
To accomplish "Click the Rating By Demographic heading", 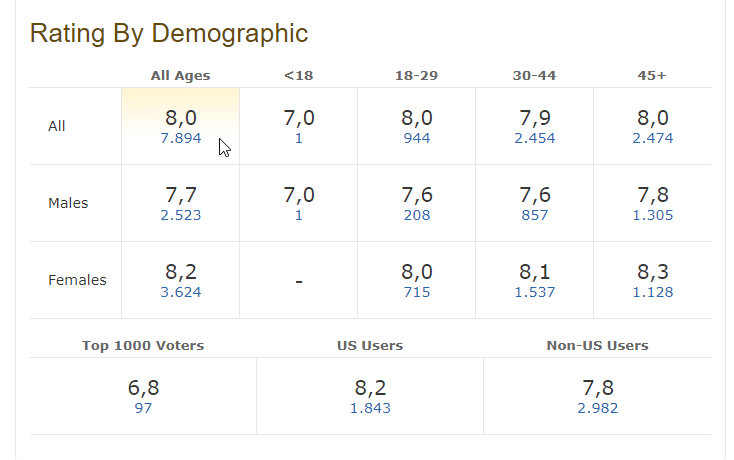I will click(x=169, y=33).
